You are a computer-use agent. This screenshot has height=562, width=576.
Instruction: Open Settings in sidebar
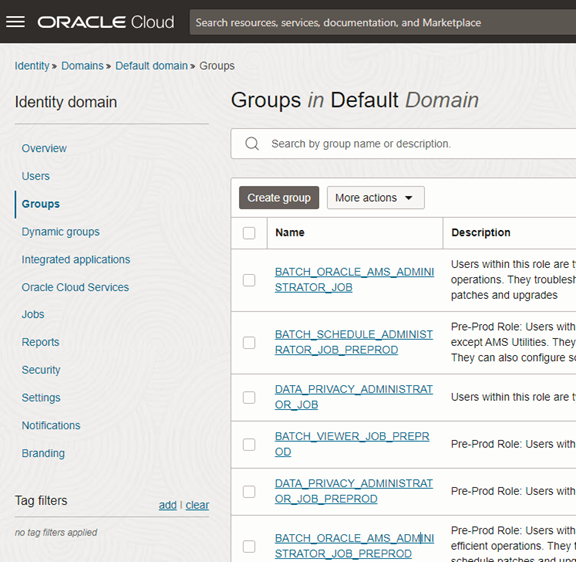(41, 398)
